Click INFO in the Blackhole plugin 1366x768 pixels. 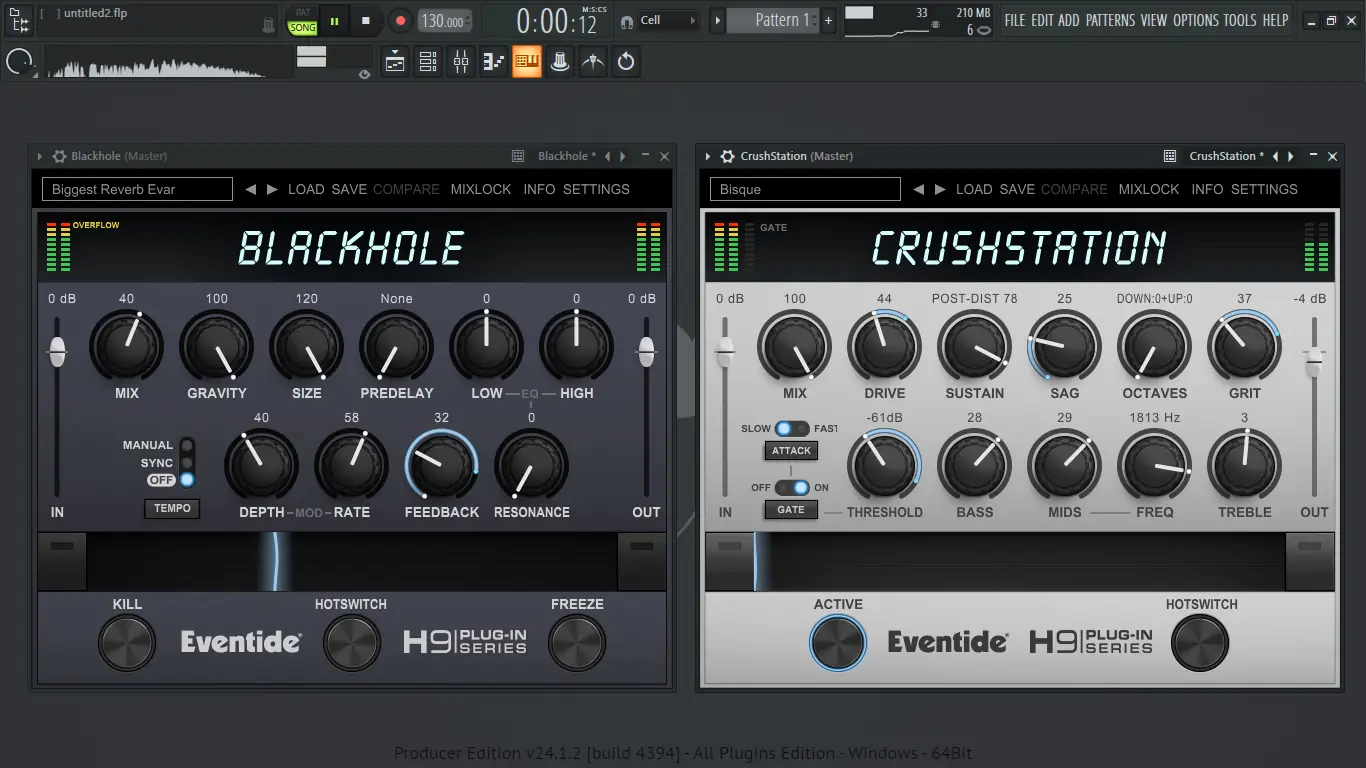click(539, 189)
